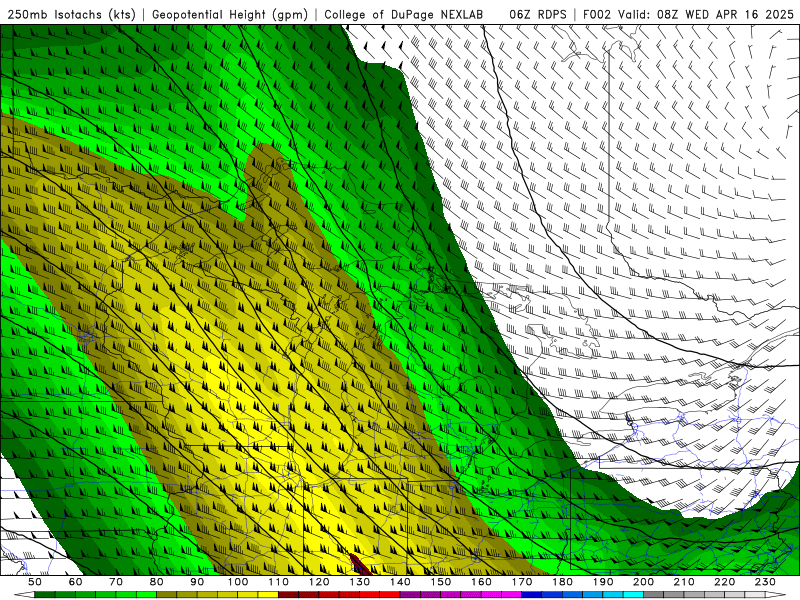Click the 140 label on the color scale

[400, 582]
